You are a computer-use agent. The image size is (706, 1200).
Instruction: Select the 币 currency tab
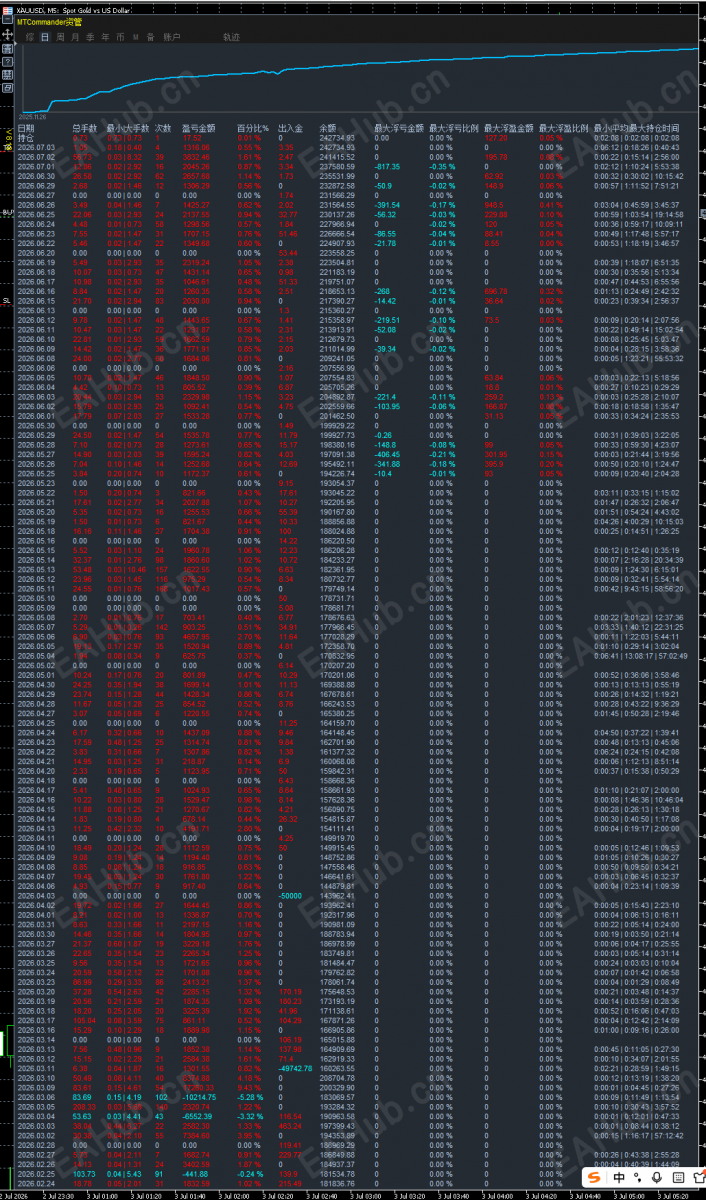coord(120,36)
